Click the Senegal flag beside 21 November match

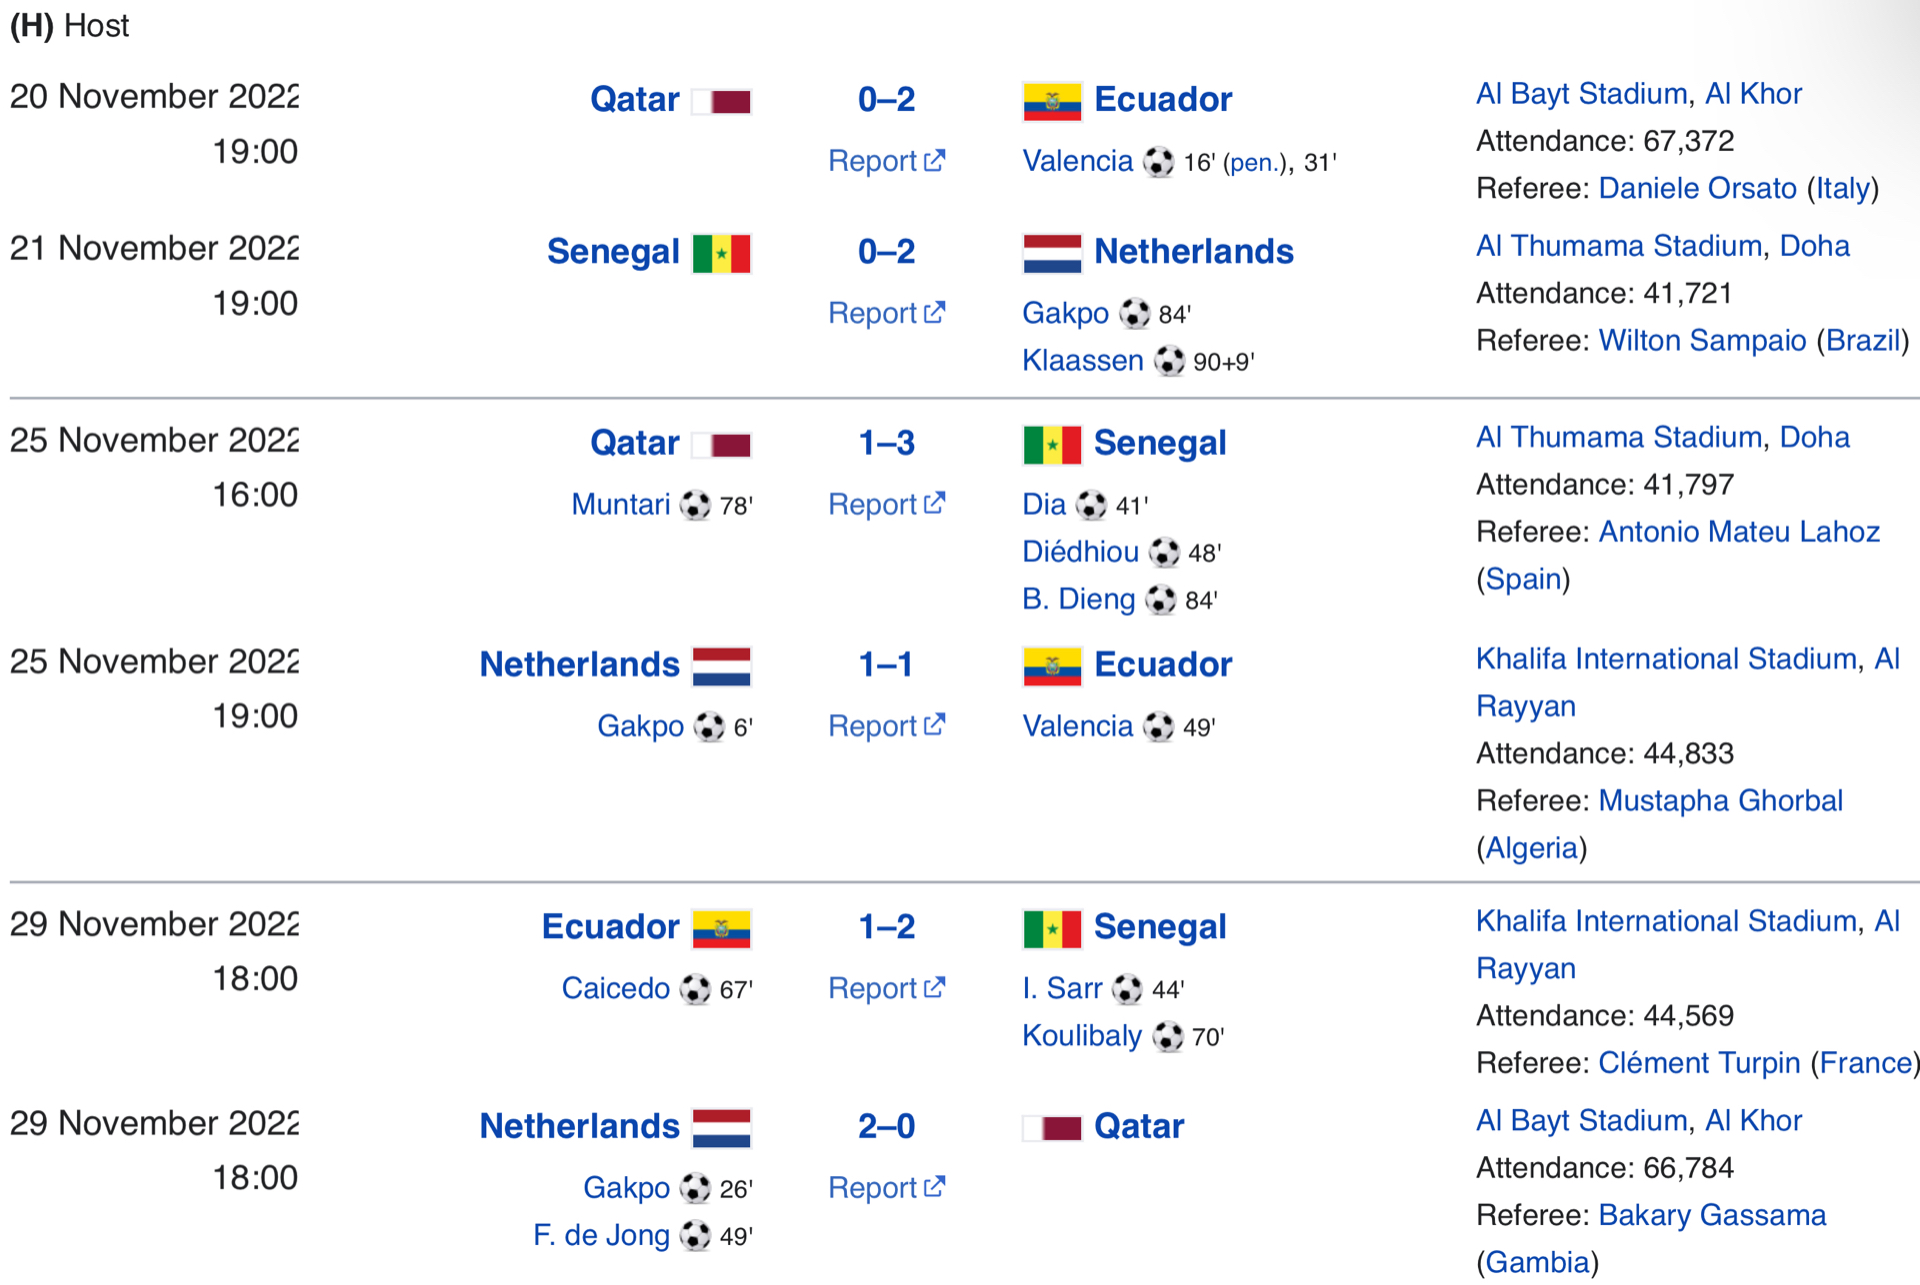[721, 253]
